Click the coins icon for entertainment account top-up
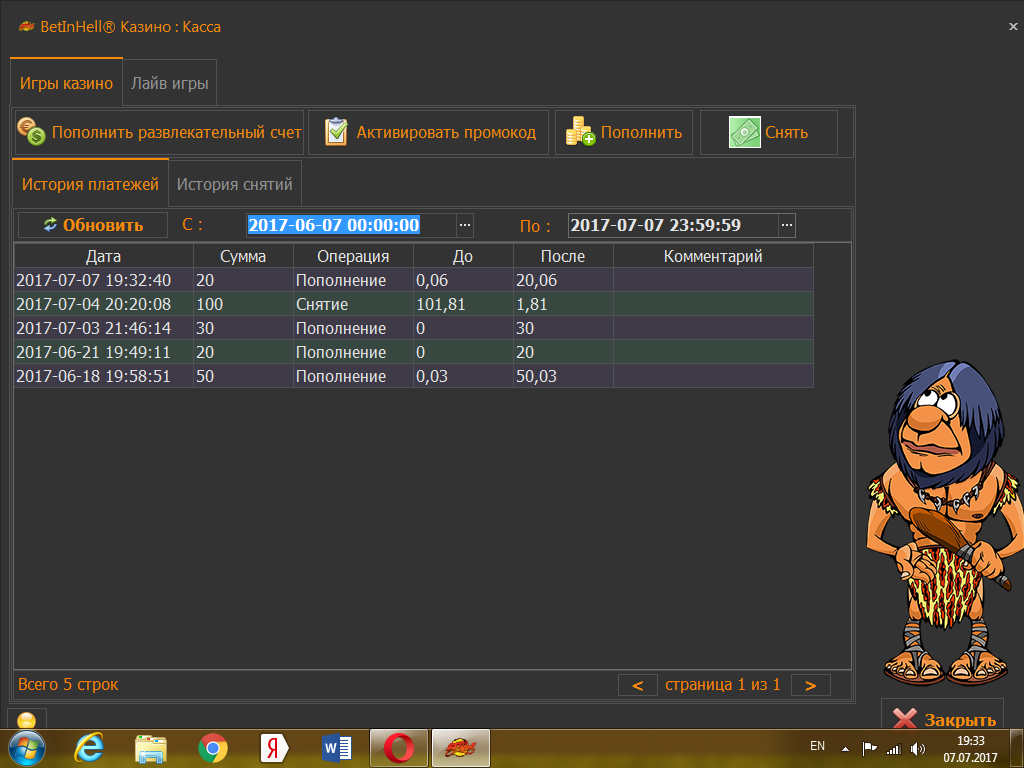The height and width of the screenshot is (768, 1024). 31,132
